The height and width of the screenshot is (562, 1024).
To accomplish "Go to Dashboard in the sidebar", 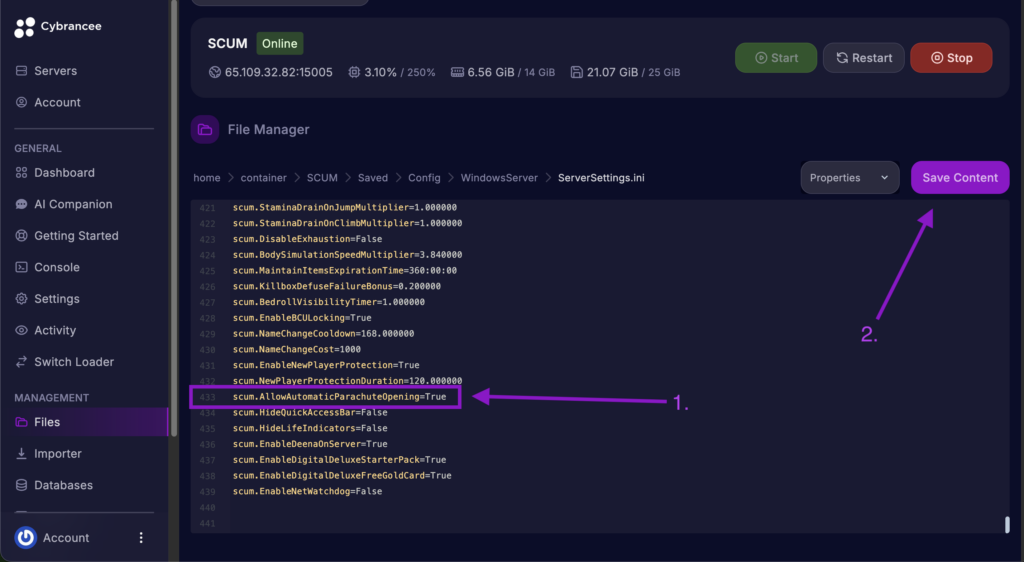I will (64, 172).
